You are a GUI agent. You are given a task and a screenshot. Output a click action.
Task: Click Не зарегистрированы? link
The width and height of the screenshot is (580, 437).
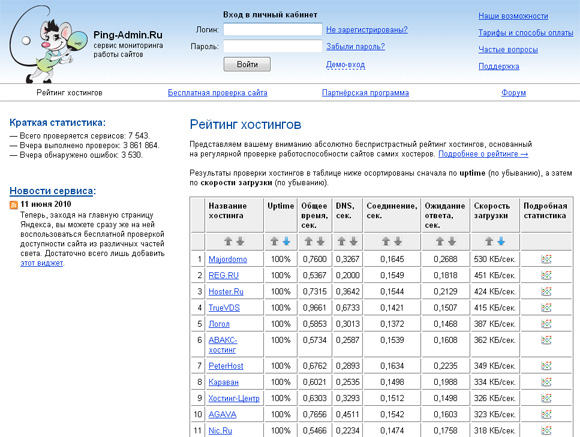click(x=367, y=30)
